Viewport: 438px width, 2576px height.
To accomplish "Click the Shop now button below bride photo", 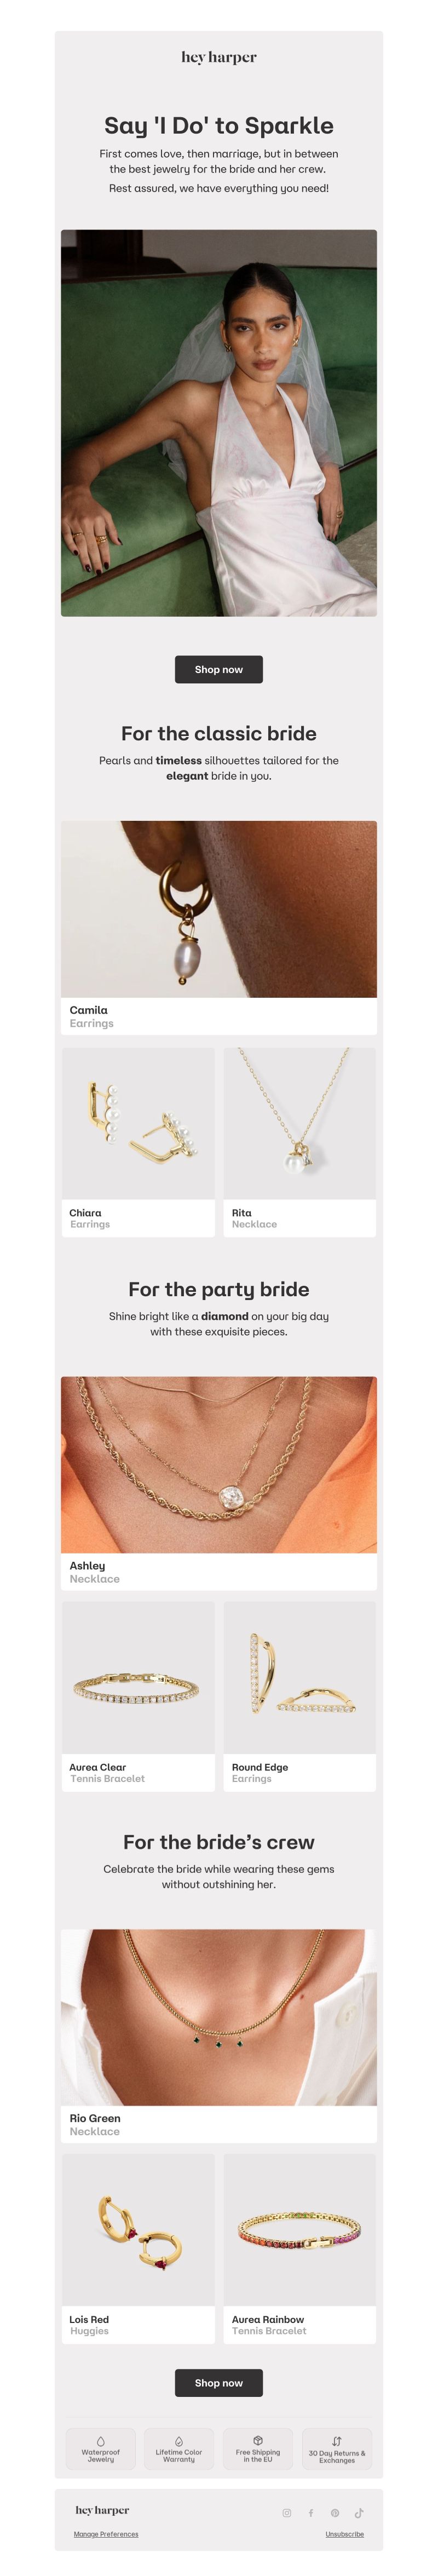I will pyautogui.click(x=219, y=669).
